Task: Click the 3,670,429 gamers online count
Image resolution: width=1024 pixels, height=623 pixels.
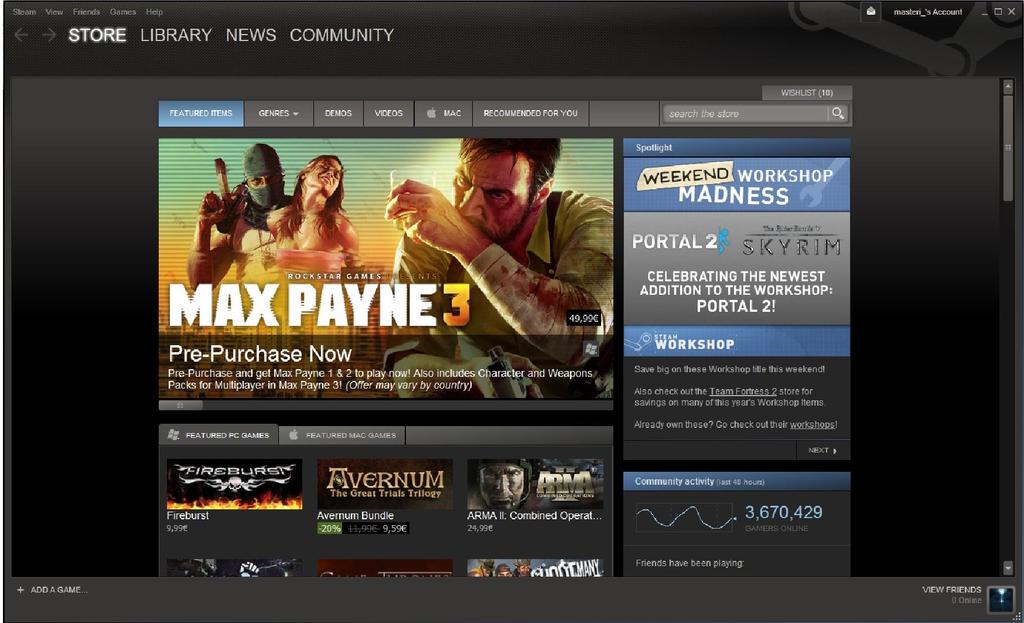Action: click(784, 513)
